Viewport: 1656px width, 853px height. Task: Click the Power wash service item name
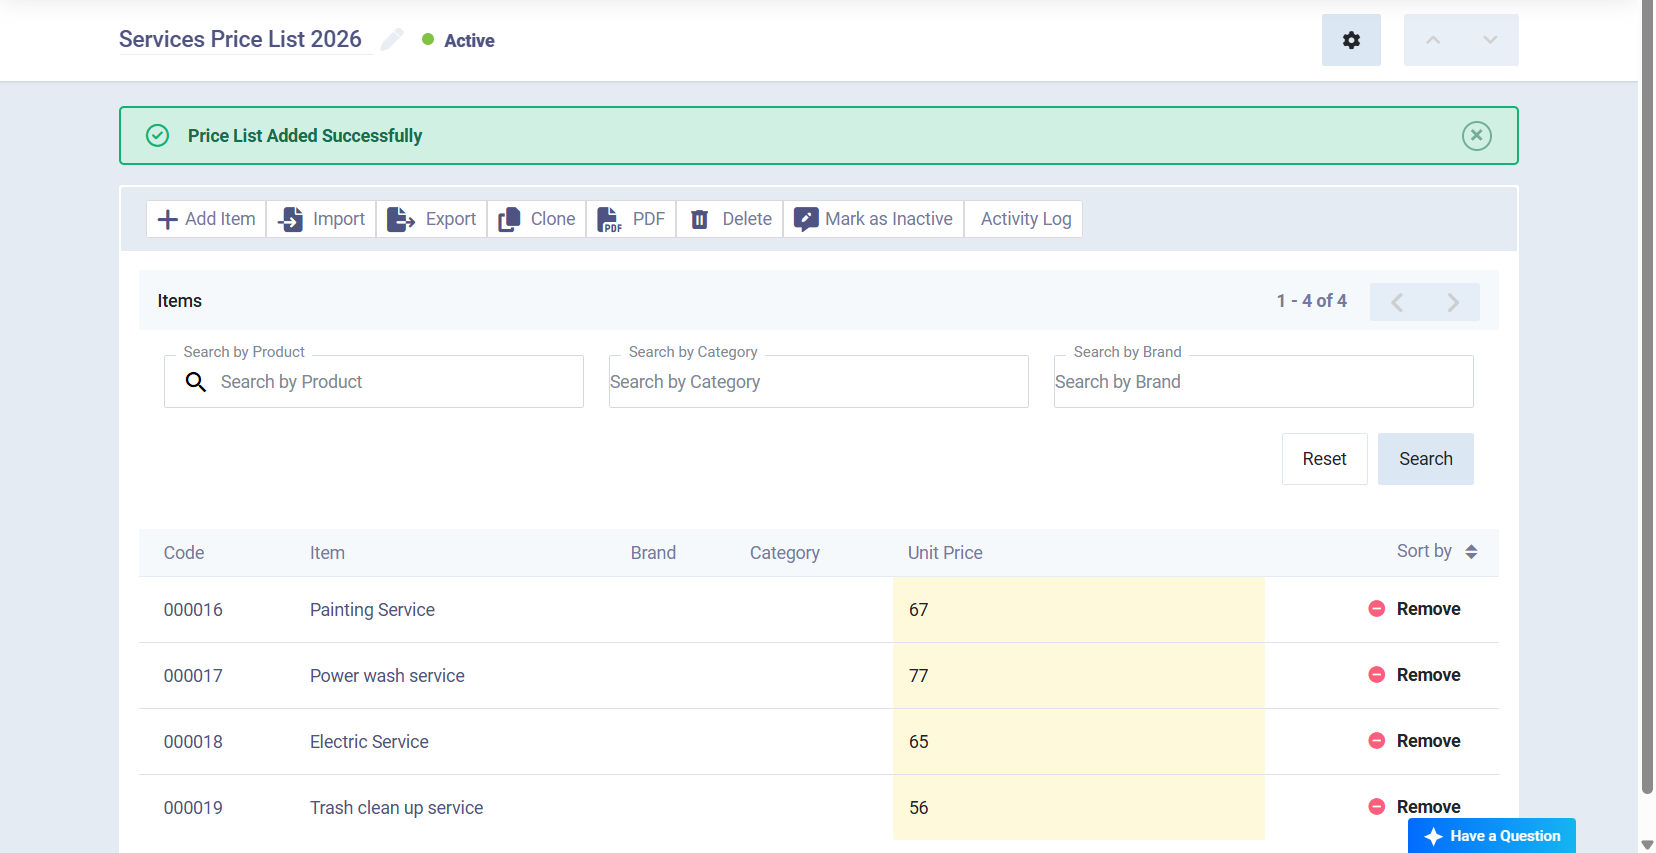[387, 676]
